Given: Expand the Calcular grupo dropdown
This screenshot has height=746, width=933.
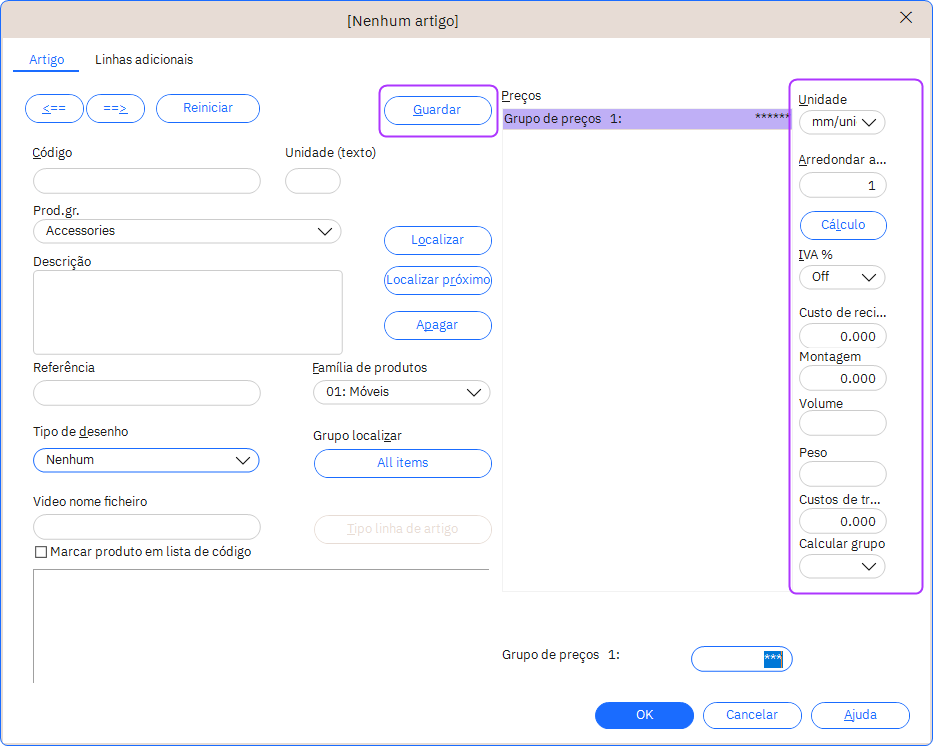Looking at the screenshot, I should tap(842, 567).
